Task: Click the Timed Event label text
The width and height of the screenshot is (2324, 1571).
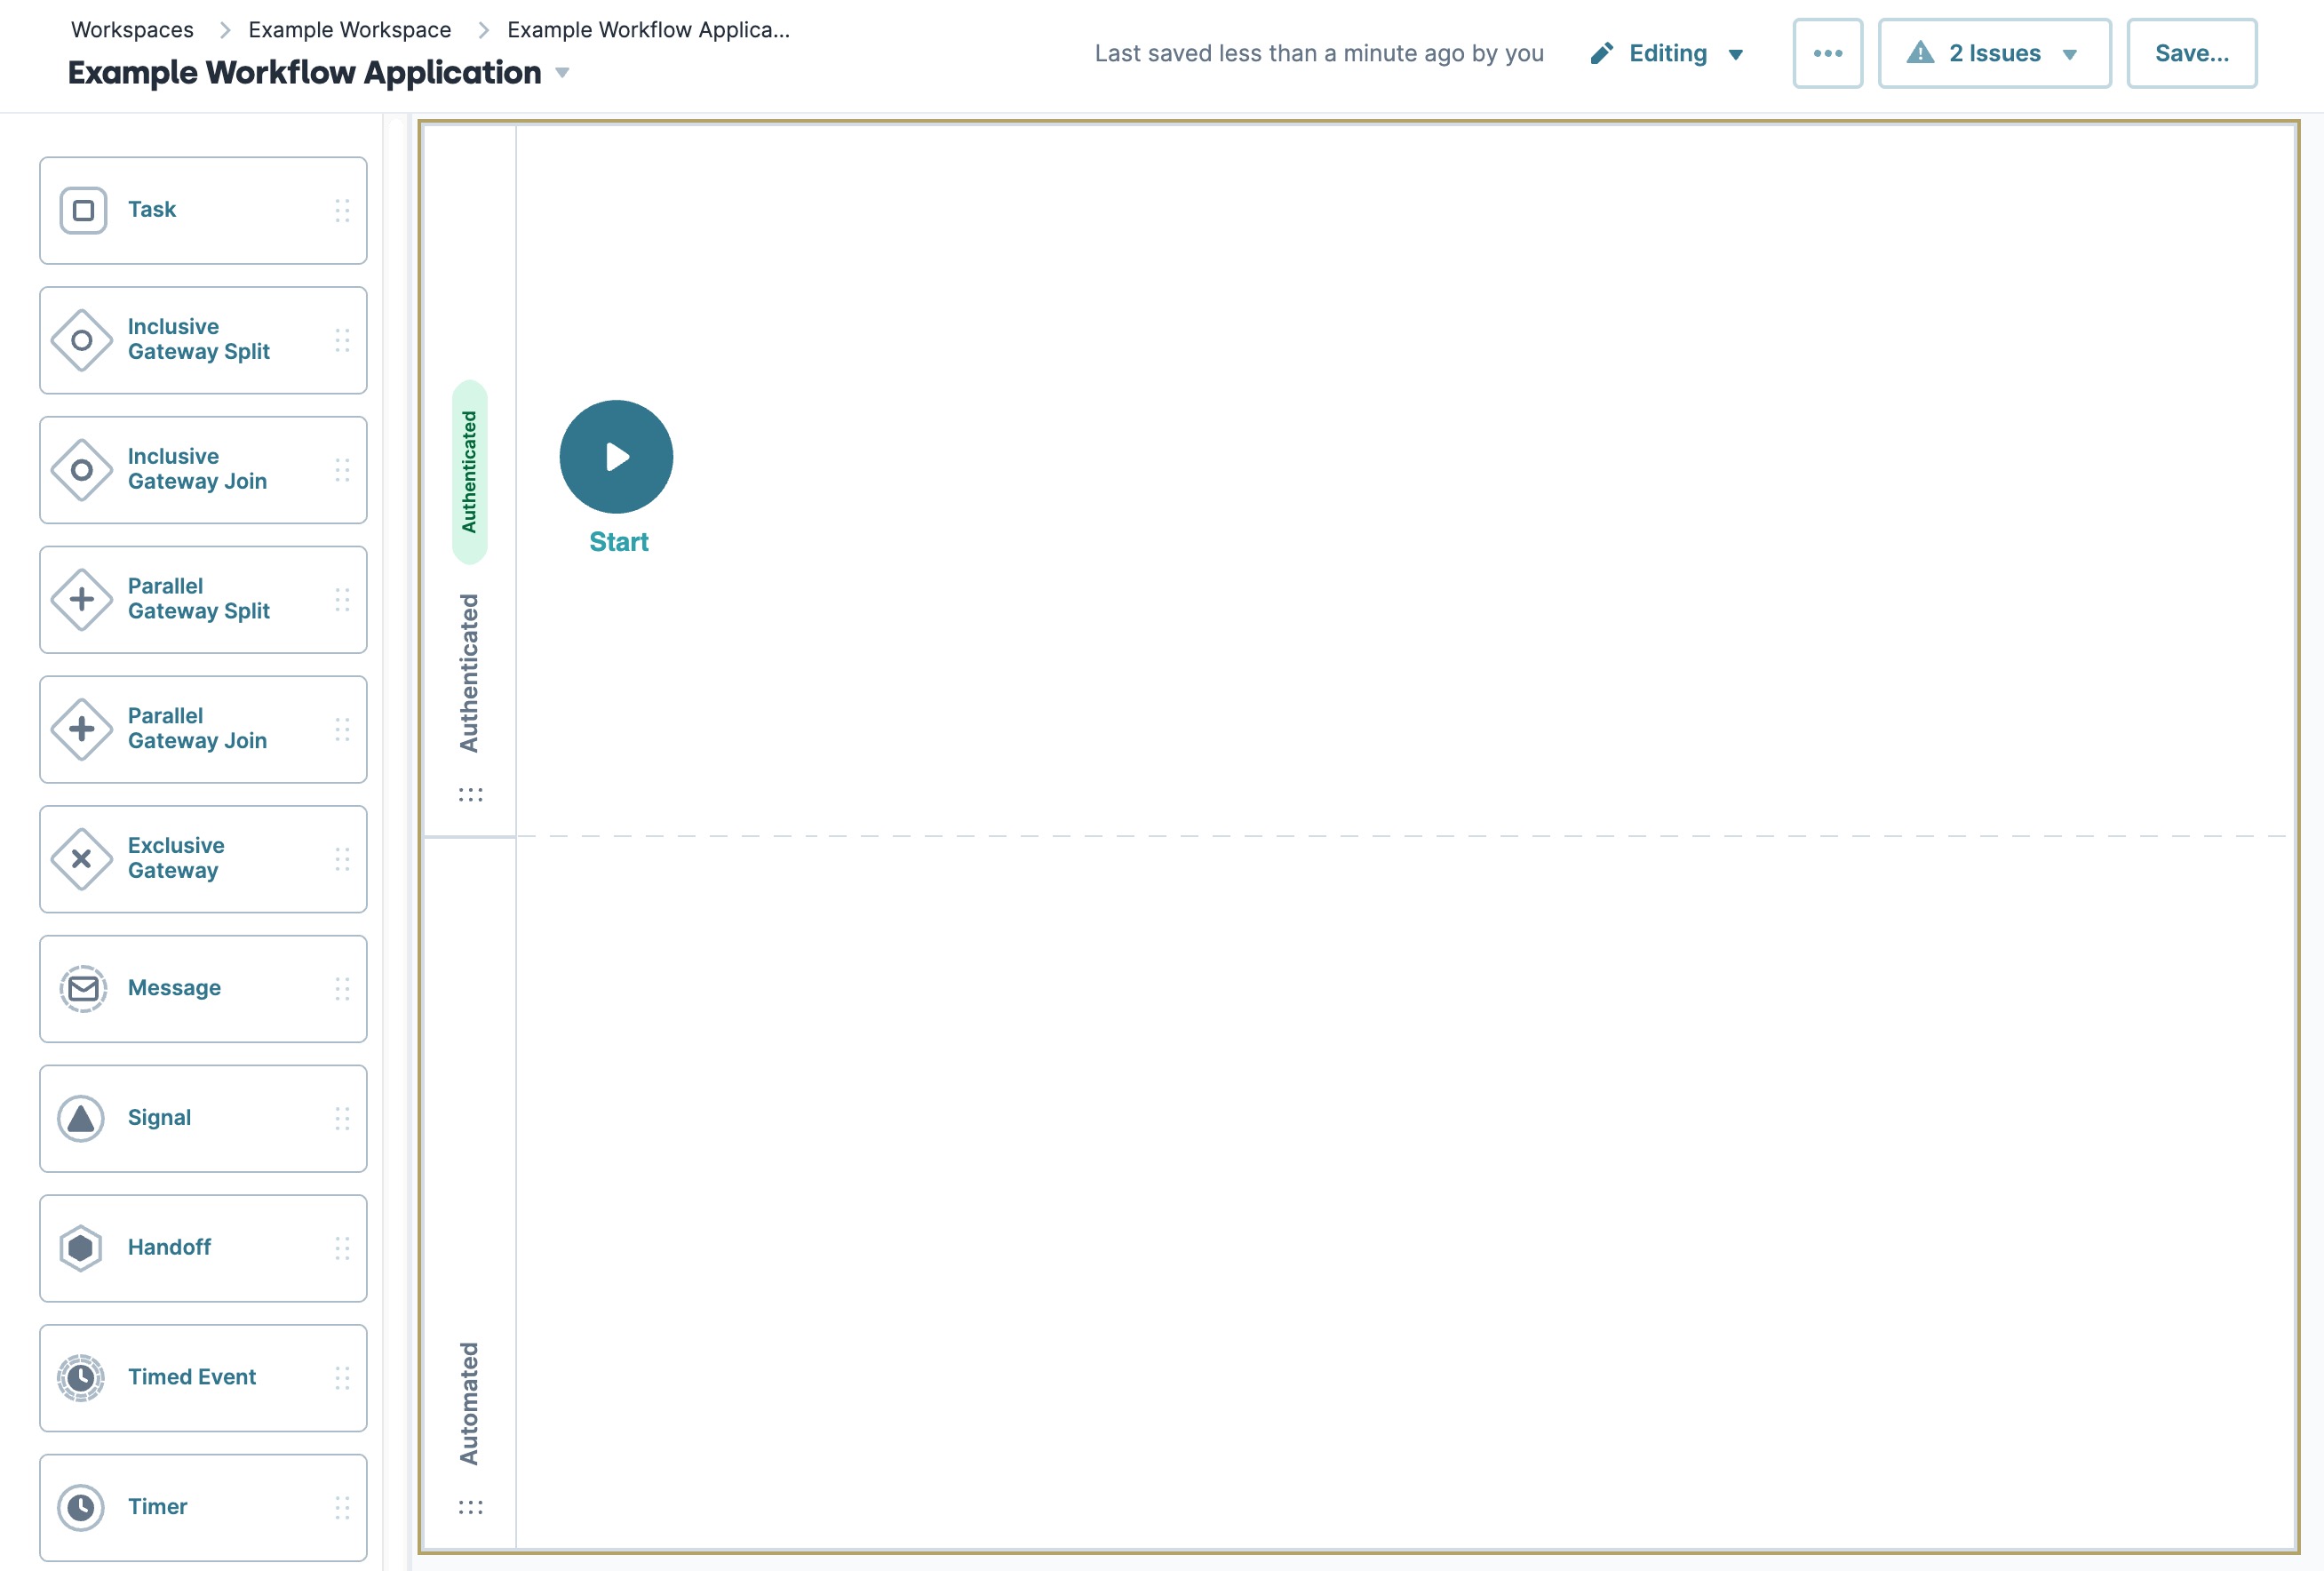Action: [192, 1378]
